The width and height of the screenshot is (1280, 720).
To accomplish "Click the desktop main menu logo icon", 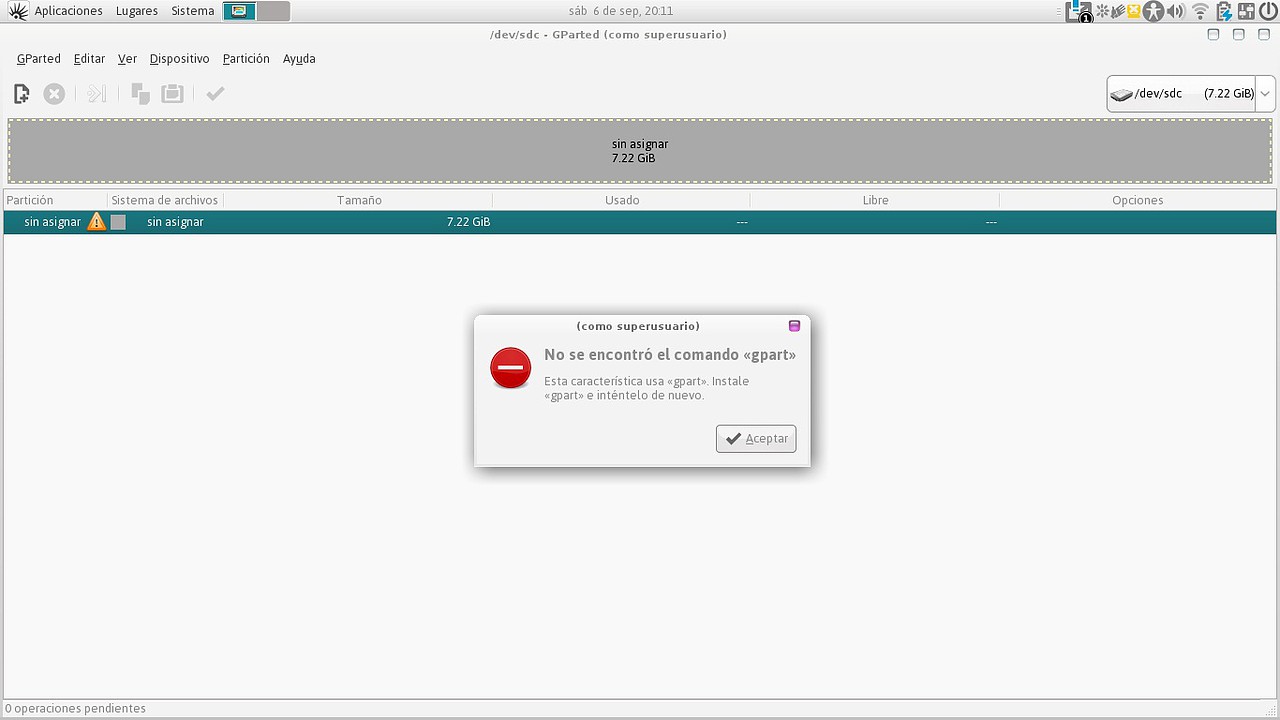I will coord(17,11).
